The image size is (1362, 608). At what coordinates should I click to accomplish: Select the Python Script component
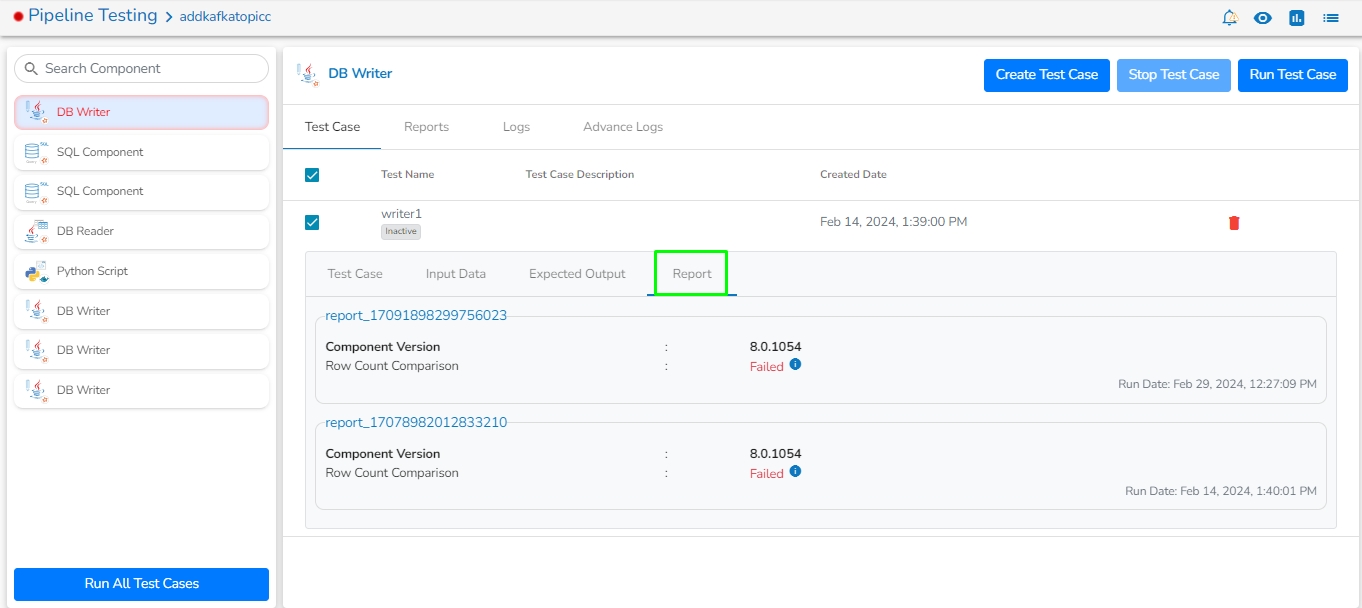(141, 271)
